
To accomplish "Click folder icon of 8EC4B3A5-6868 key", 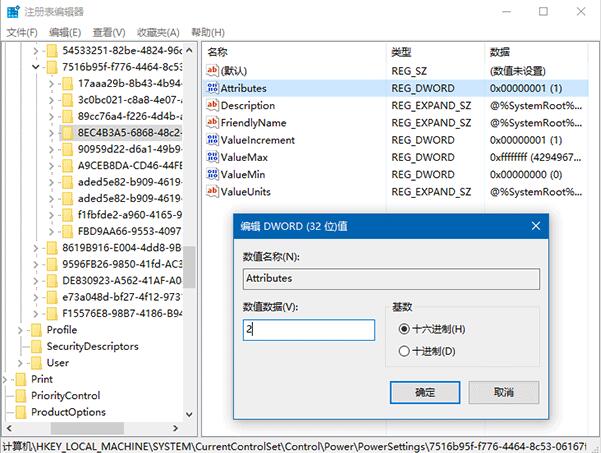I will pyautogui.click(x=67, y=133).
